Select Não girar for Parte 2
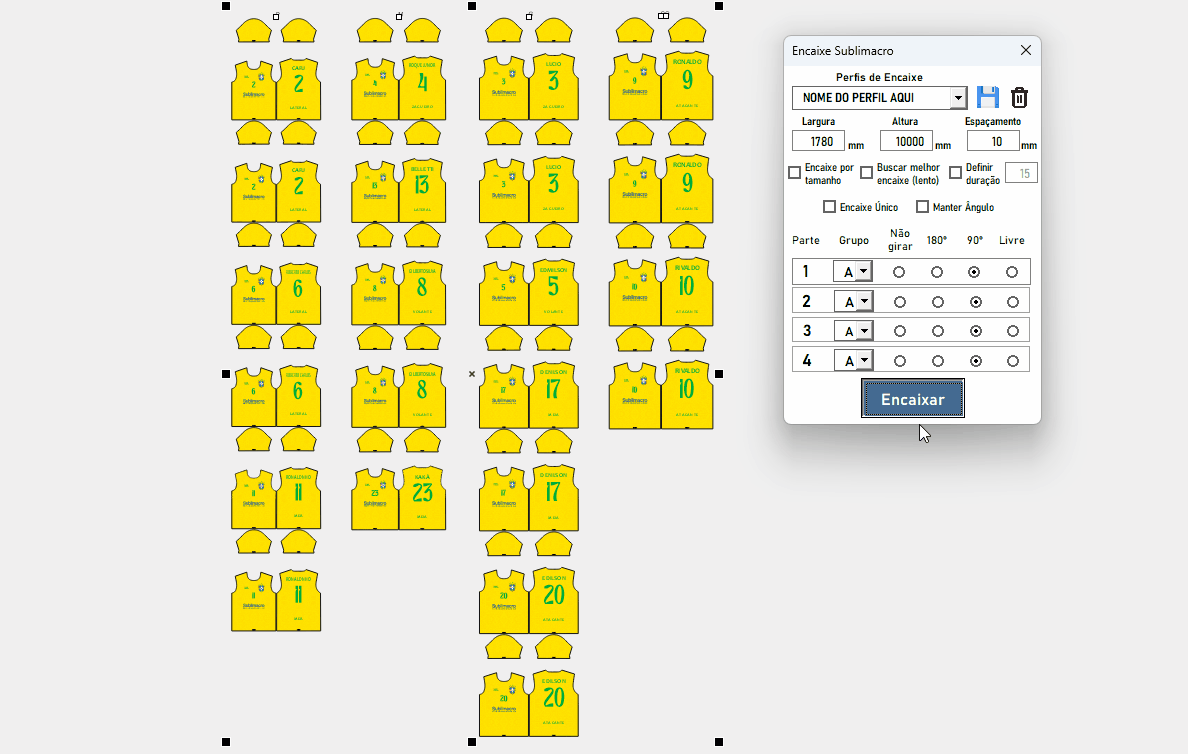This screenshot has height=754, width=1188. pos(900,302)
